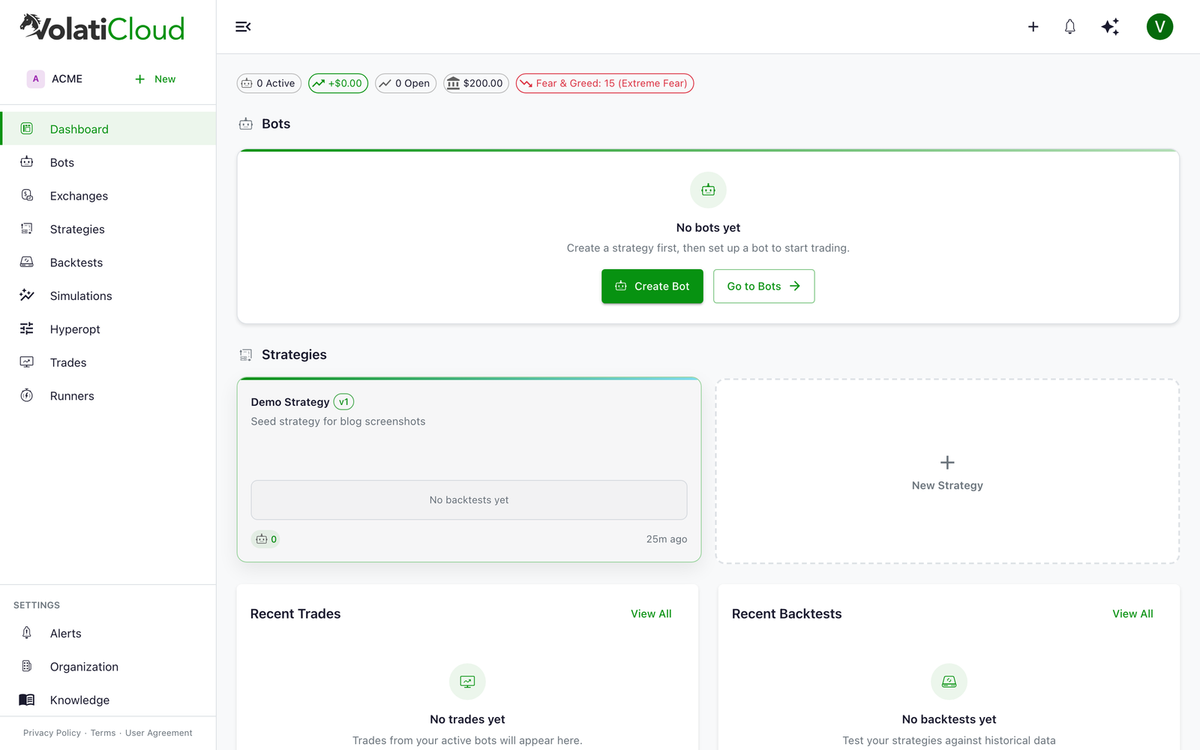Click New next to ACME
The height and width of the screenshot is (750, 1200).
tap(155, 79)
